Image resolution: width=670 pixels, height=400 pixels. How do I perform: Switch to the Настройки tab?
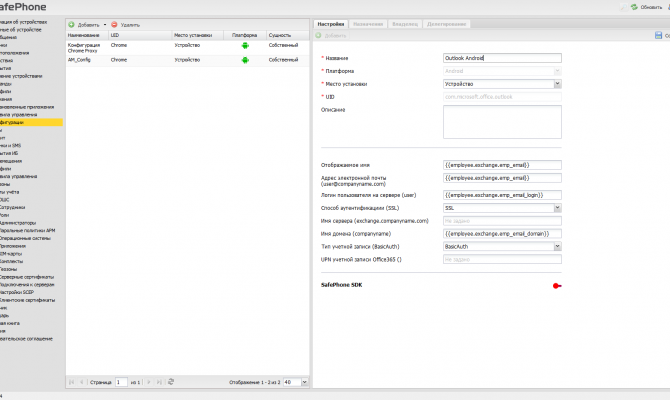[x=331, y=24]
